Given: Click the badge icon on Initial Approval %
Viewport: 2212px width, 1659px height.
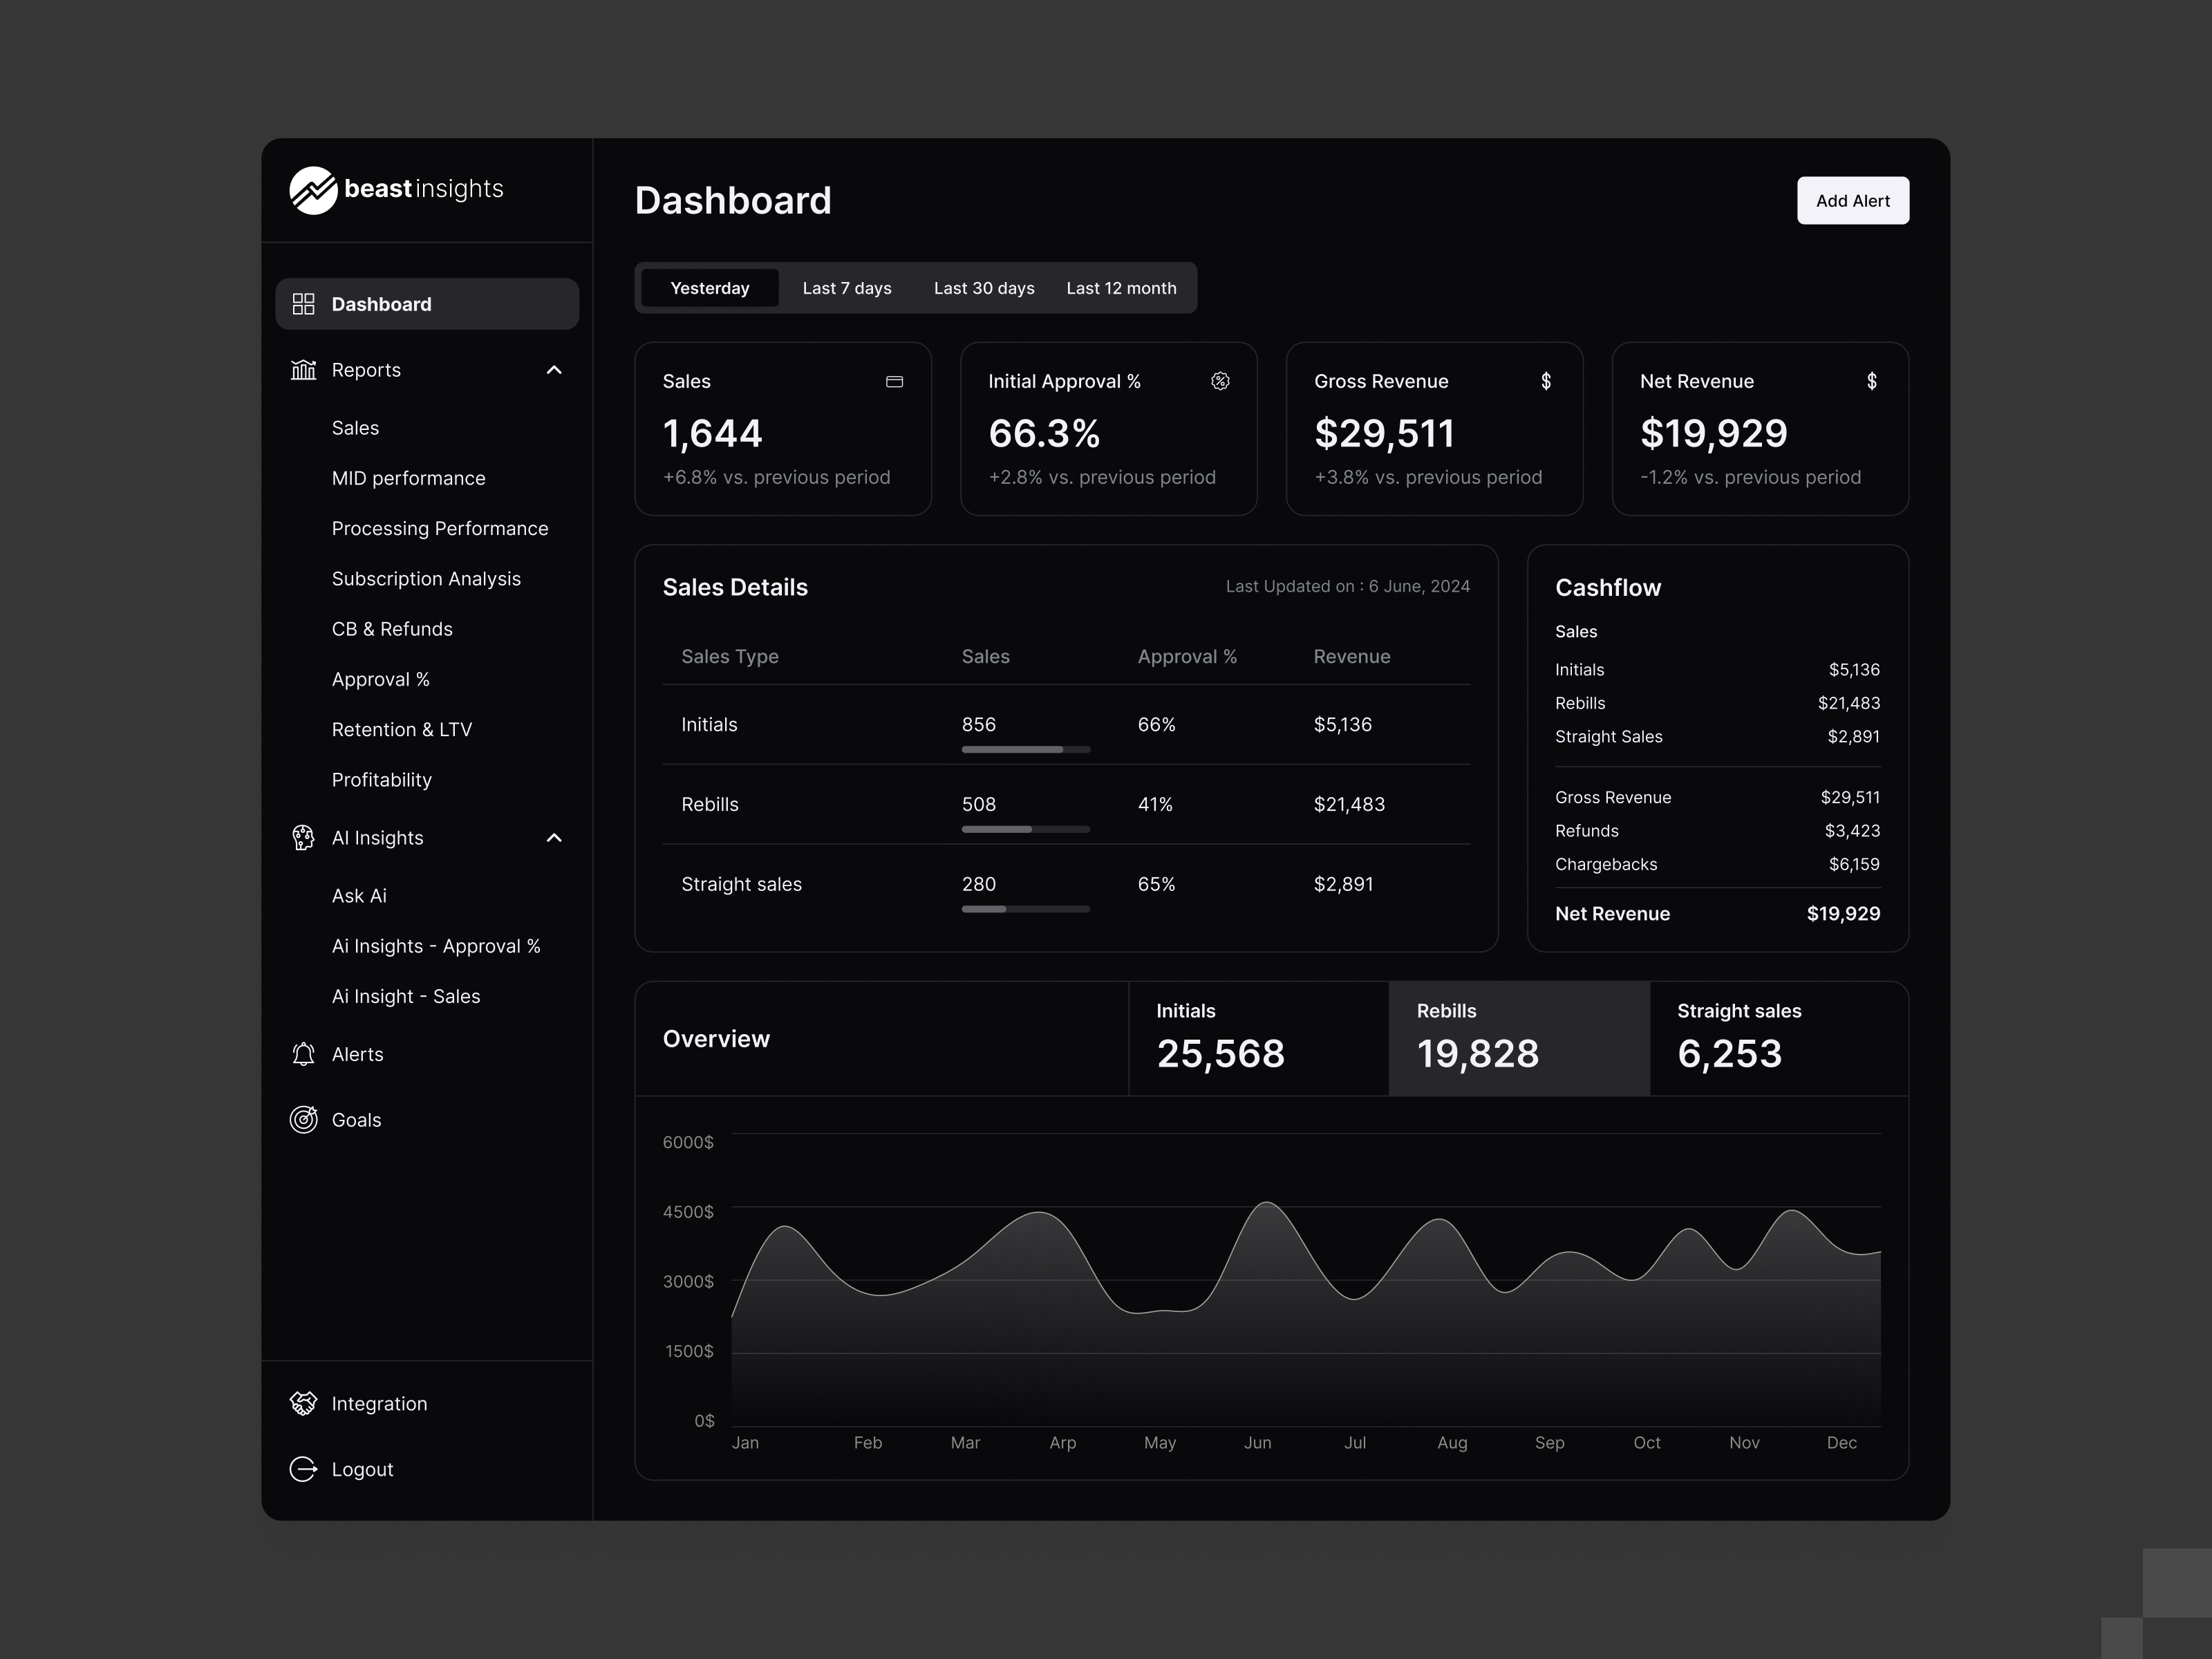Looking at the screenshot, I should pyautogui.click(x=1221, y=381).
